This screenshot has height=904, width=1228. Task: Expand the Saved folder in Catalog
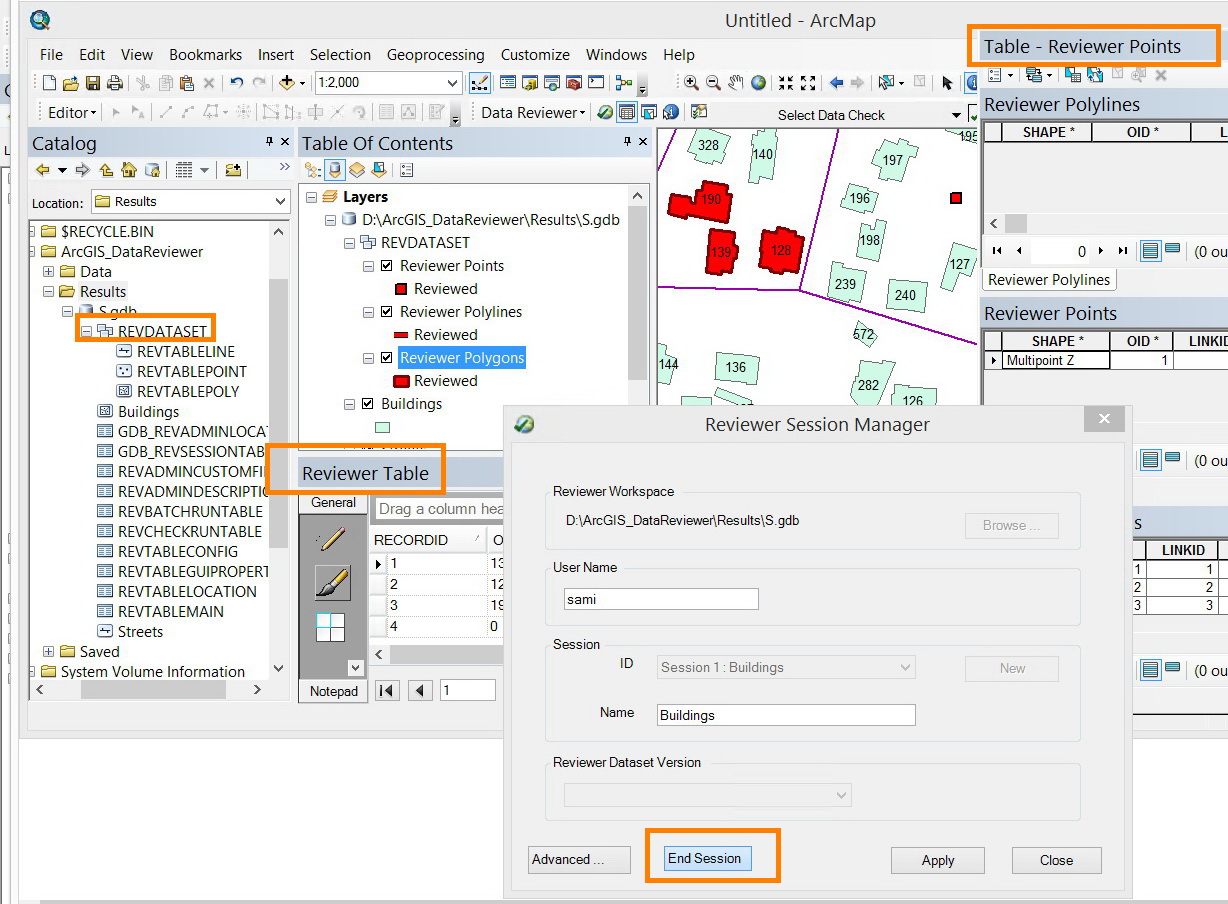pyautogui.click(x=48, y=652)
